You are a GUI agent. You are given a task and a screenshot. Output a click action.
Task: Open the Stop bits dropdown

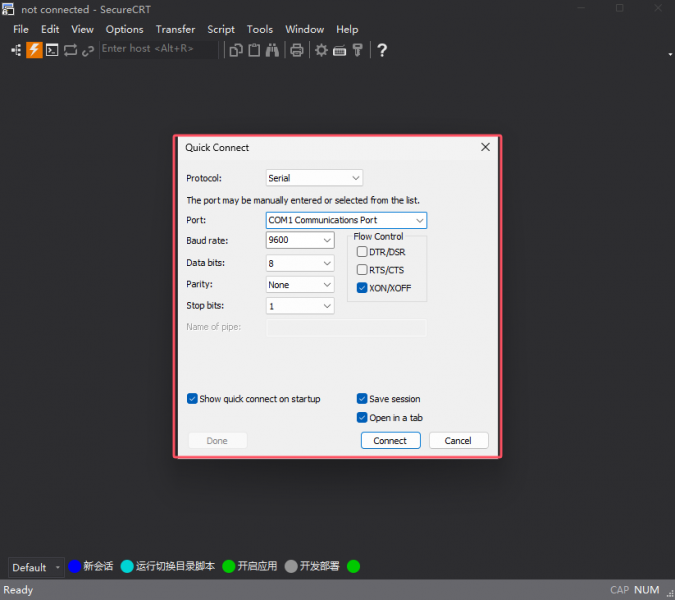(300, 306)
